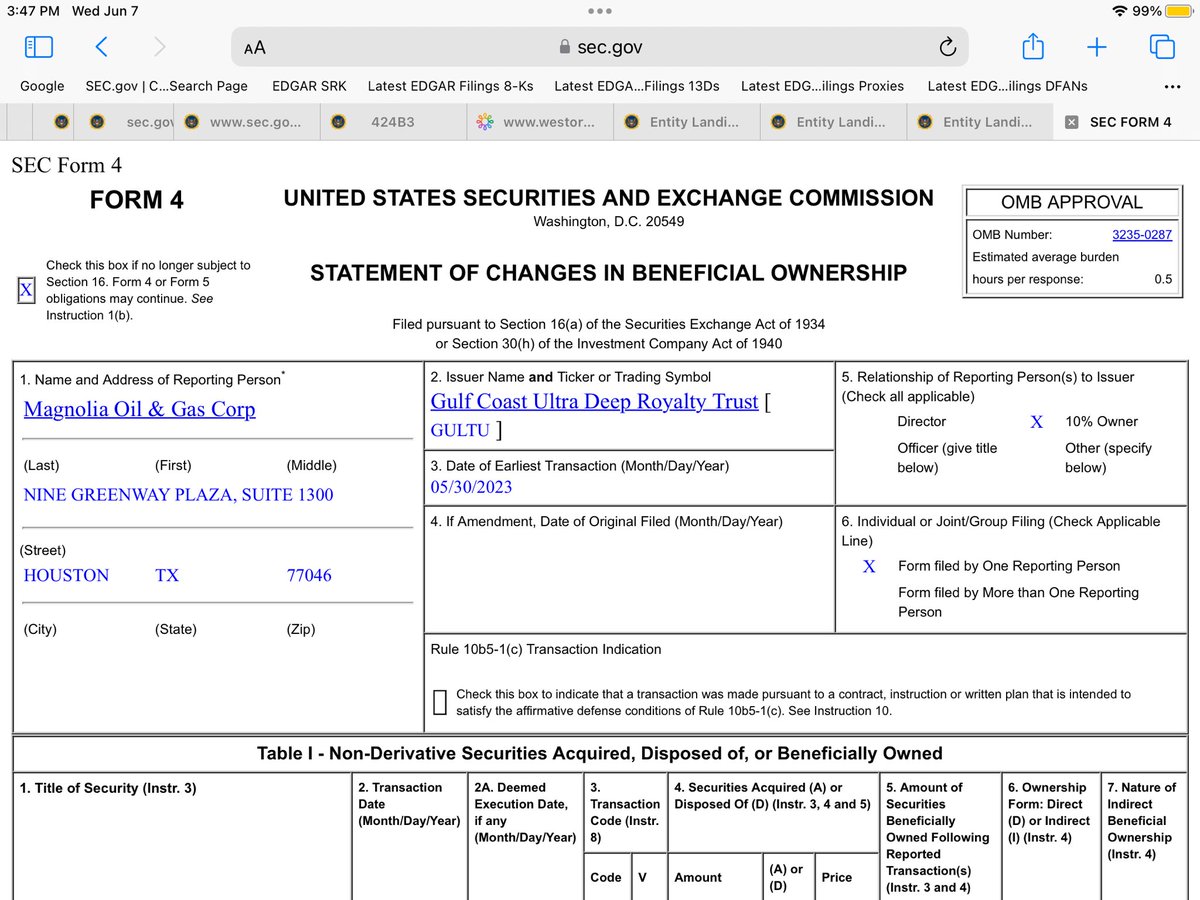This screenshot has width=1200, height=900.
Task: Toggle Form filed by One Reporting Person
Action: click(869, 566)
